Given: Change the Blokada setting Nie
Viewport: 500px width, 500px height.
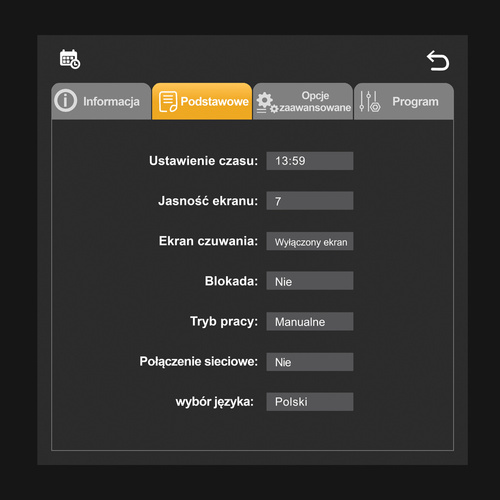Looking at the screenshot, I should [310, 281].
